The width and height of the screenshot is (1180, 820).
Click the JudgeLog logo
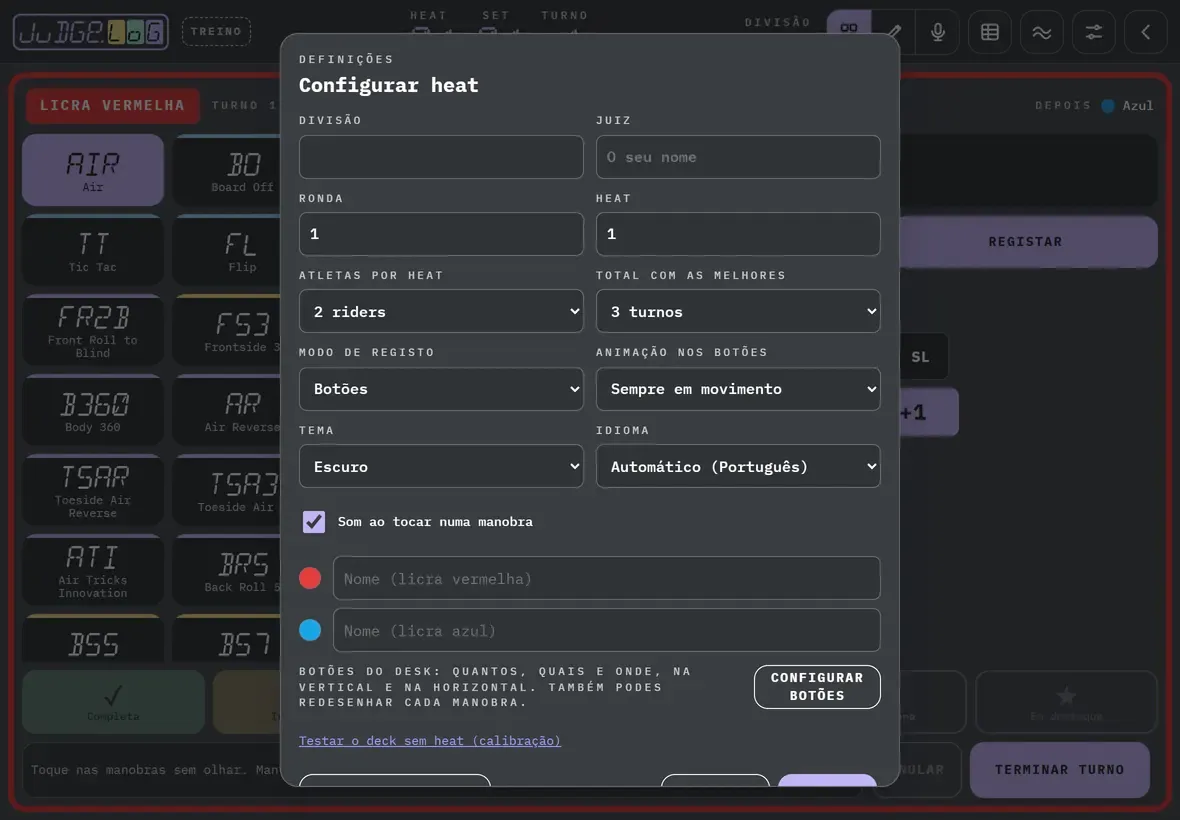(x=91, y=32)
